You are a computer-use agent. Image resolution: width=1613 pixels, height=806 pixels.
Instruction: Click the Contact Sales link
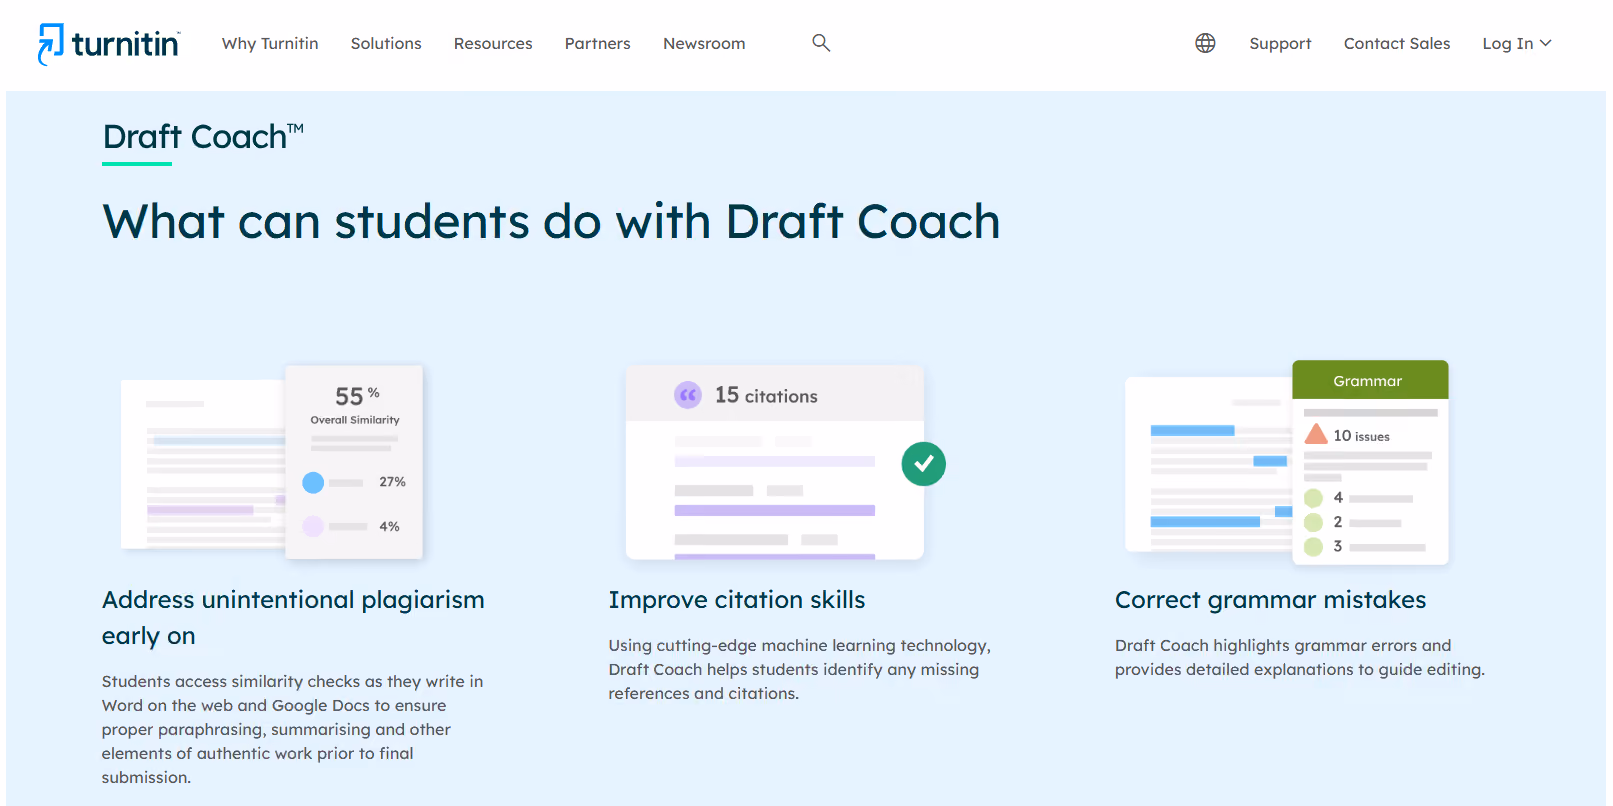(x=1397, y=43)
